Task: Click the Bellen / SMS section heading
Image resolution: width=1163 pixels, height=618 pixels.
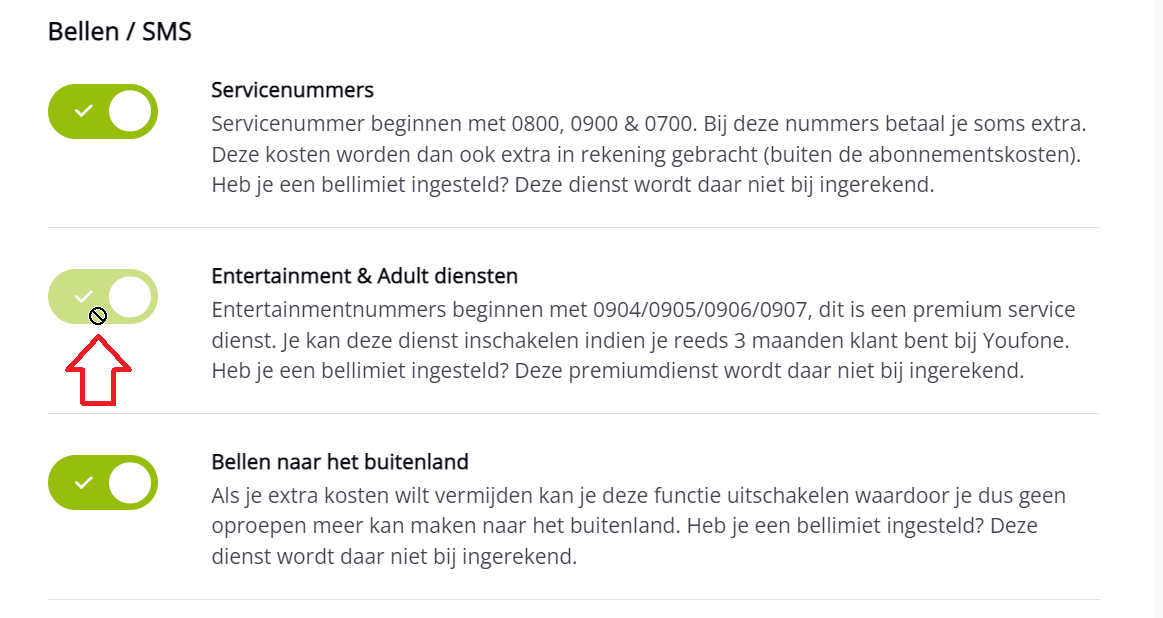Action: click(120, 32)
